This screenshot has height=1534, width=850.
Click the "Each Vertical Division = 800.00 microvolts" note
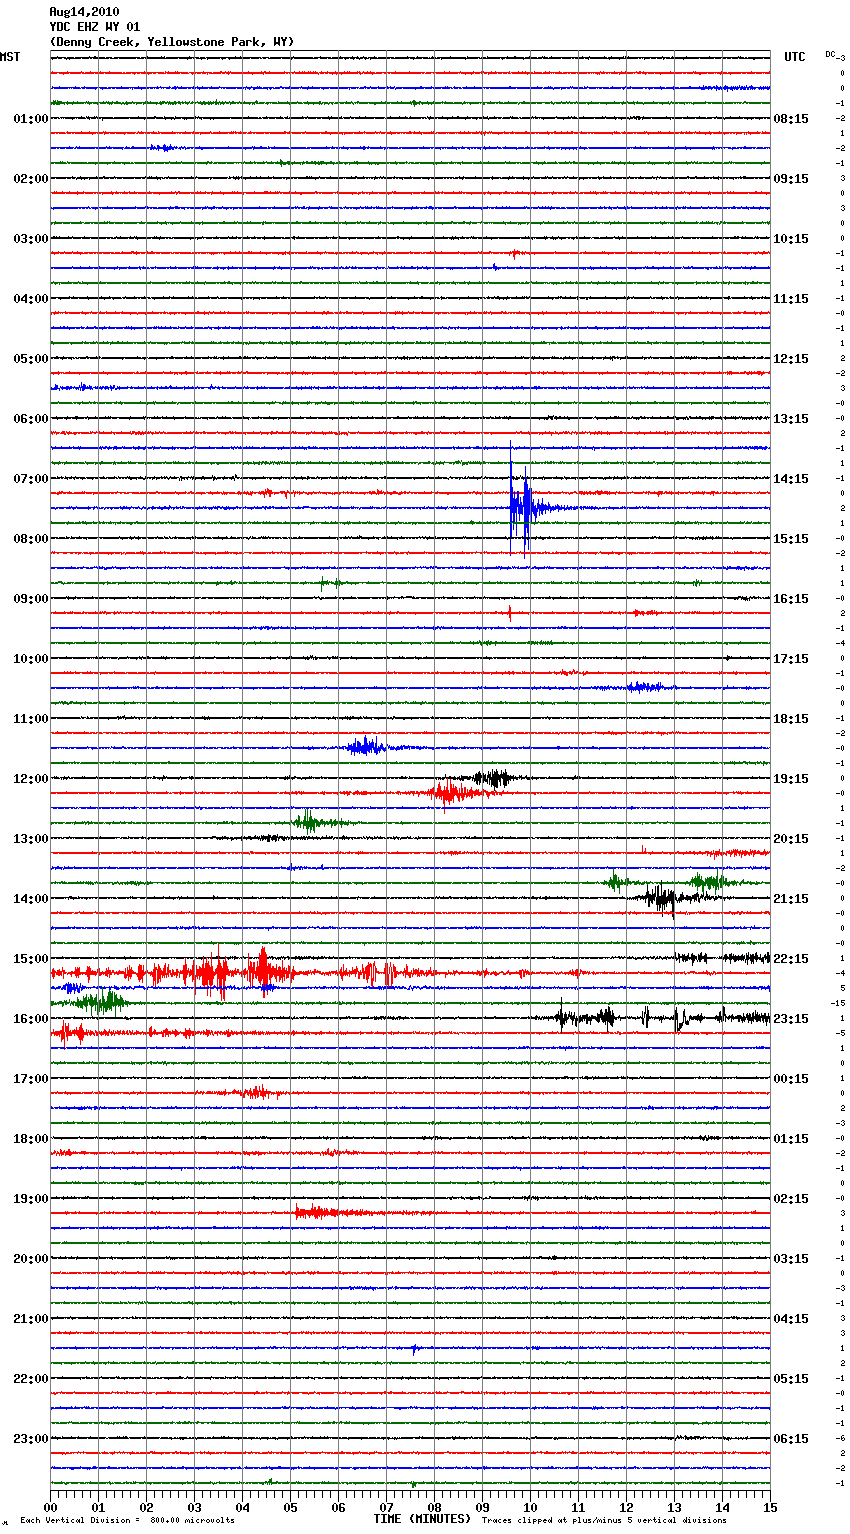pyautogui.click(x=127, y=1521)
